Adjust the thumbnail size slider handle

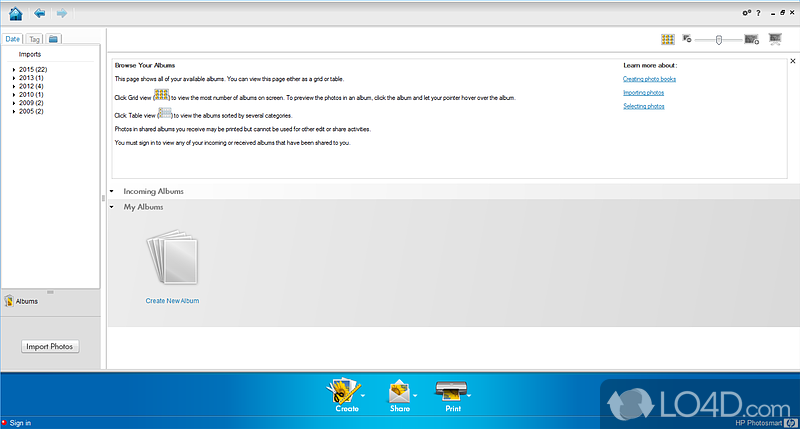718,40
